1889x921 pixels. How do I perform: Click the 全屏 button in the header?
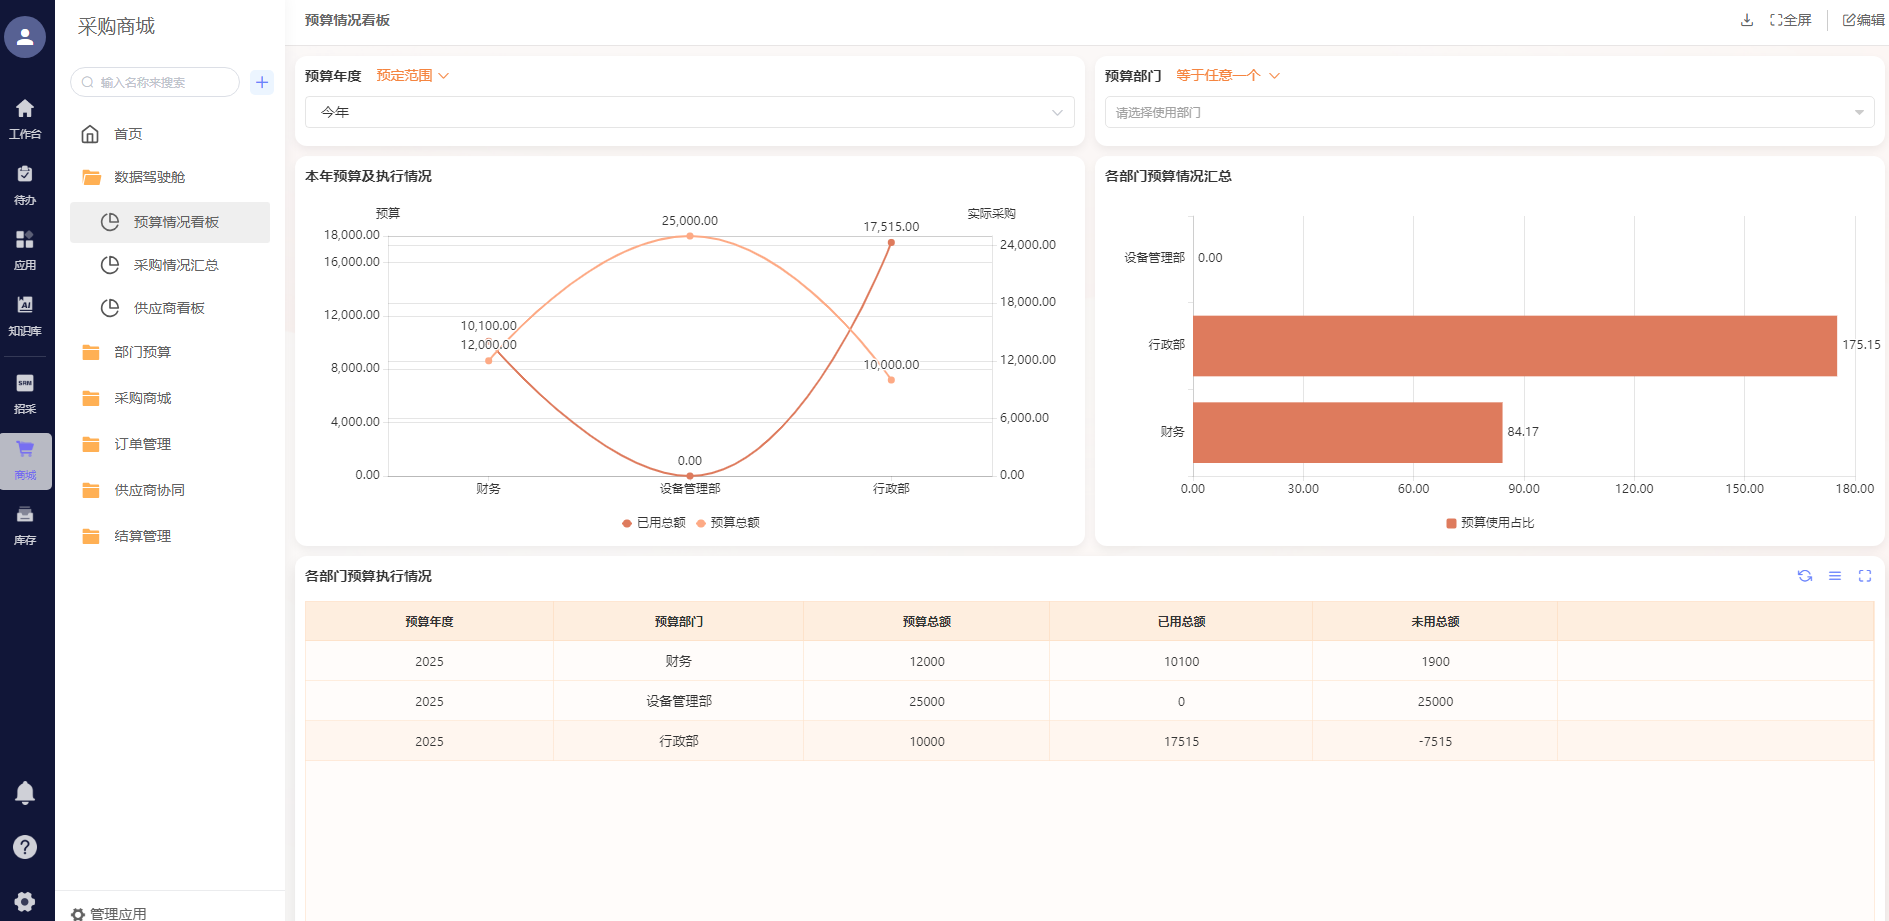(1791, 20)
